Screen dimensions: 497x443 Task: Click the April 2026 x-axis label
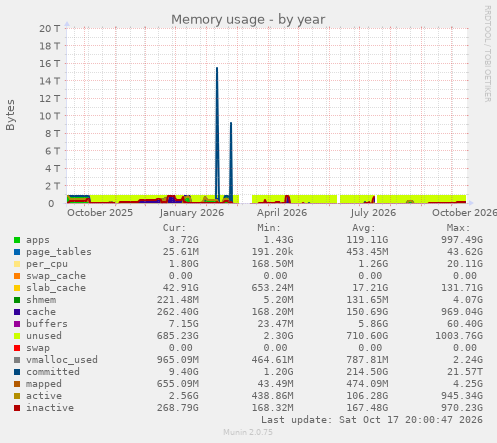point(282,213)
